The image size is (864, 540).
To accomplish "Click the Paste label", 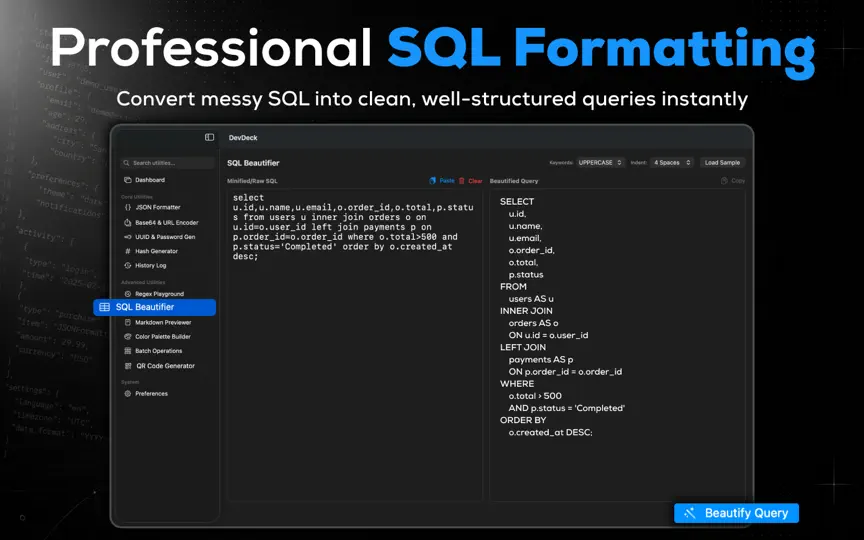I will 447,181.
